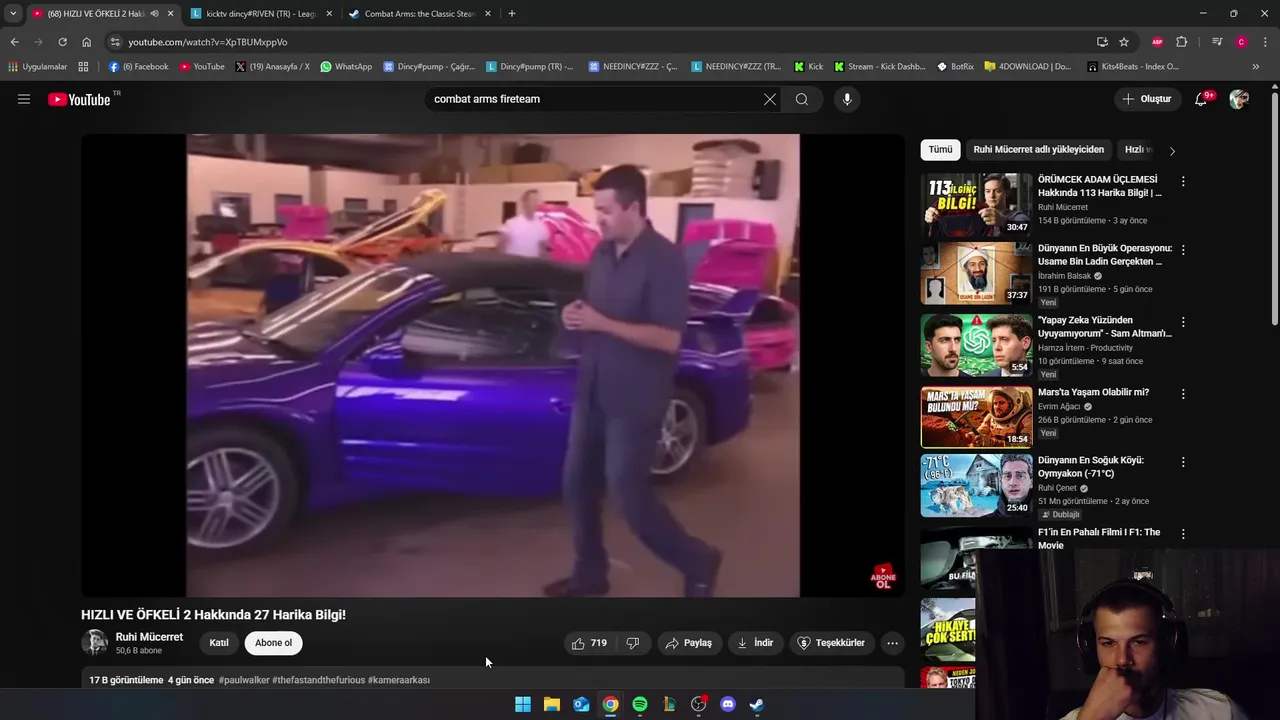Open options for Sam Altman video
This screenshot has height=720, width=1280.
[1183, 322]
